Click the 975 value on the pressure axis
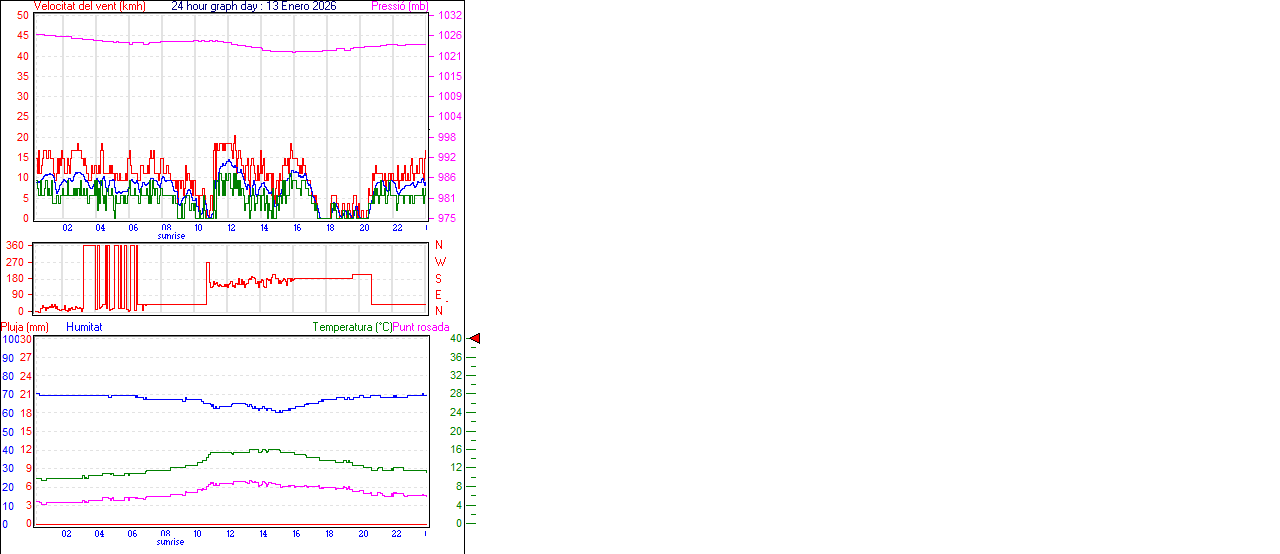 point(449,218)
